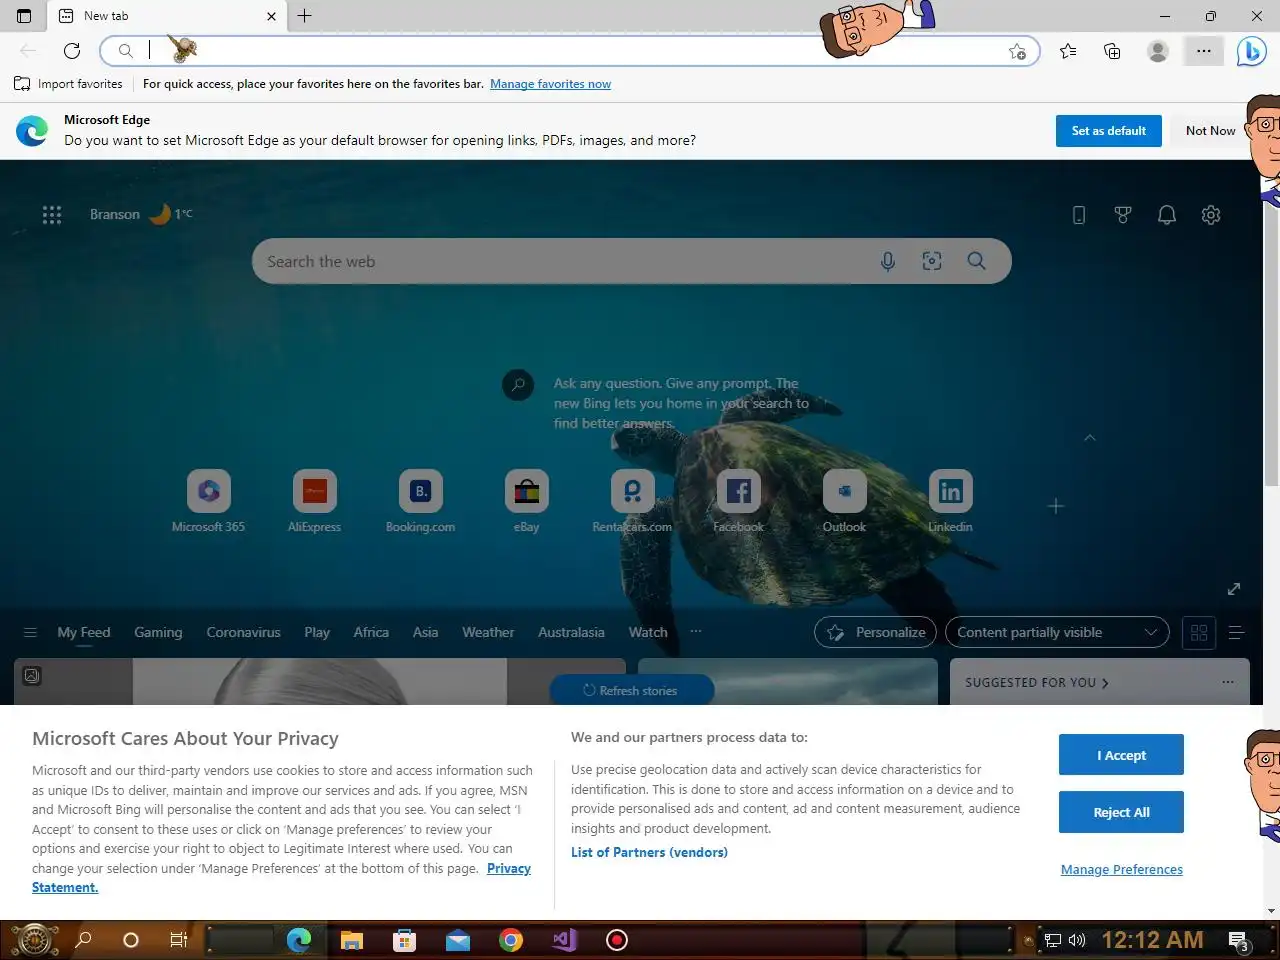Viewport: 1280px width, 960px height.
Task: Open File Explorer from taskbar
Action: 351,940
